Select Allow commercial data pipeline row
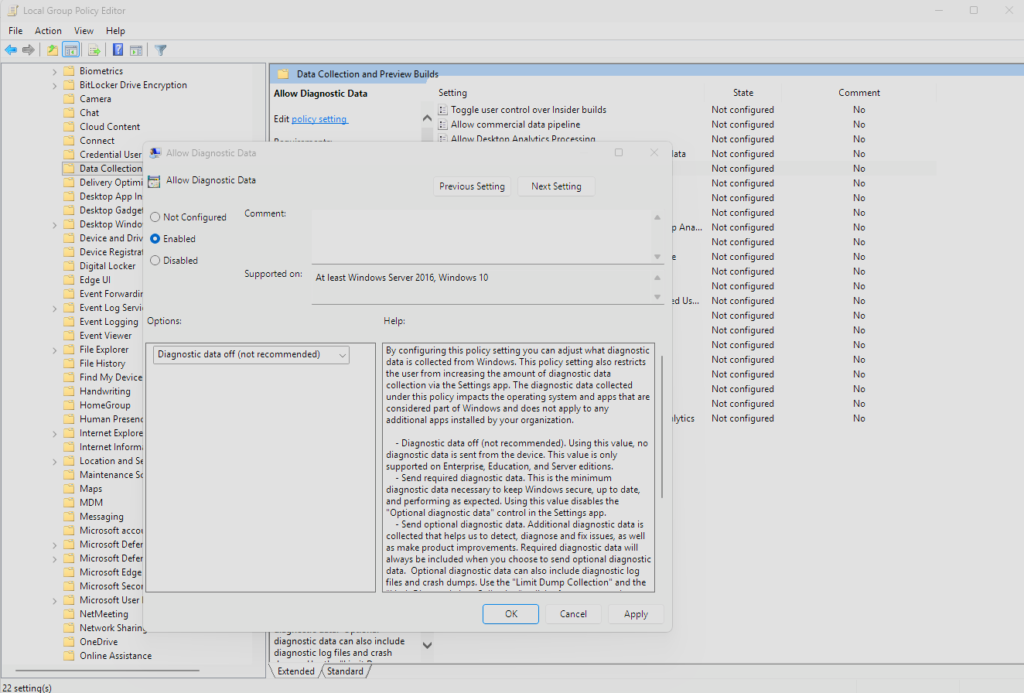Viewport: 1024px width, 693px height. click(515, 124)
